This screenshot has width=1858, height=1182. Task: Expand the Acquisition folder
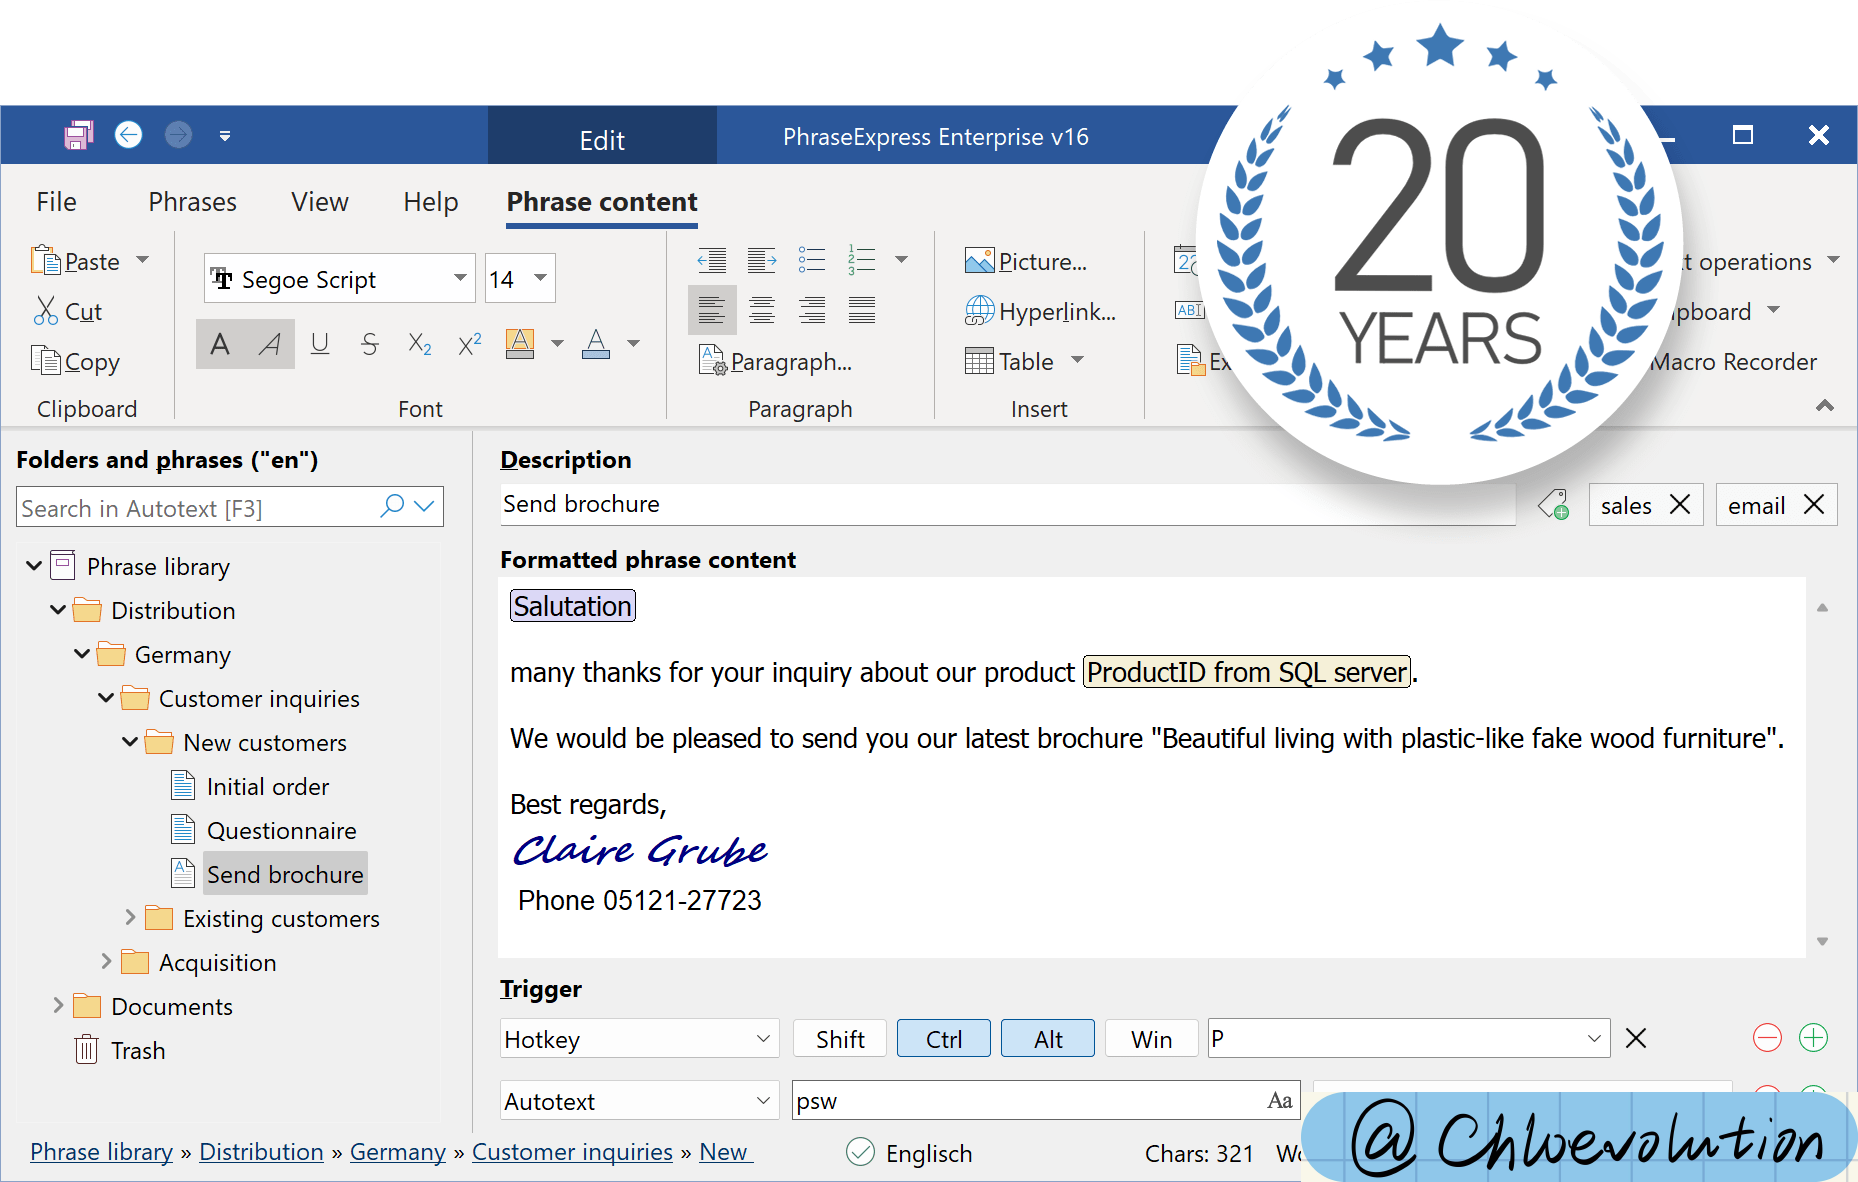(106, 961)
